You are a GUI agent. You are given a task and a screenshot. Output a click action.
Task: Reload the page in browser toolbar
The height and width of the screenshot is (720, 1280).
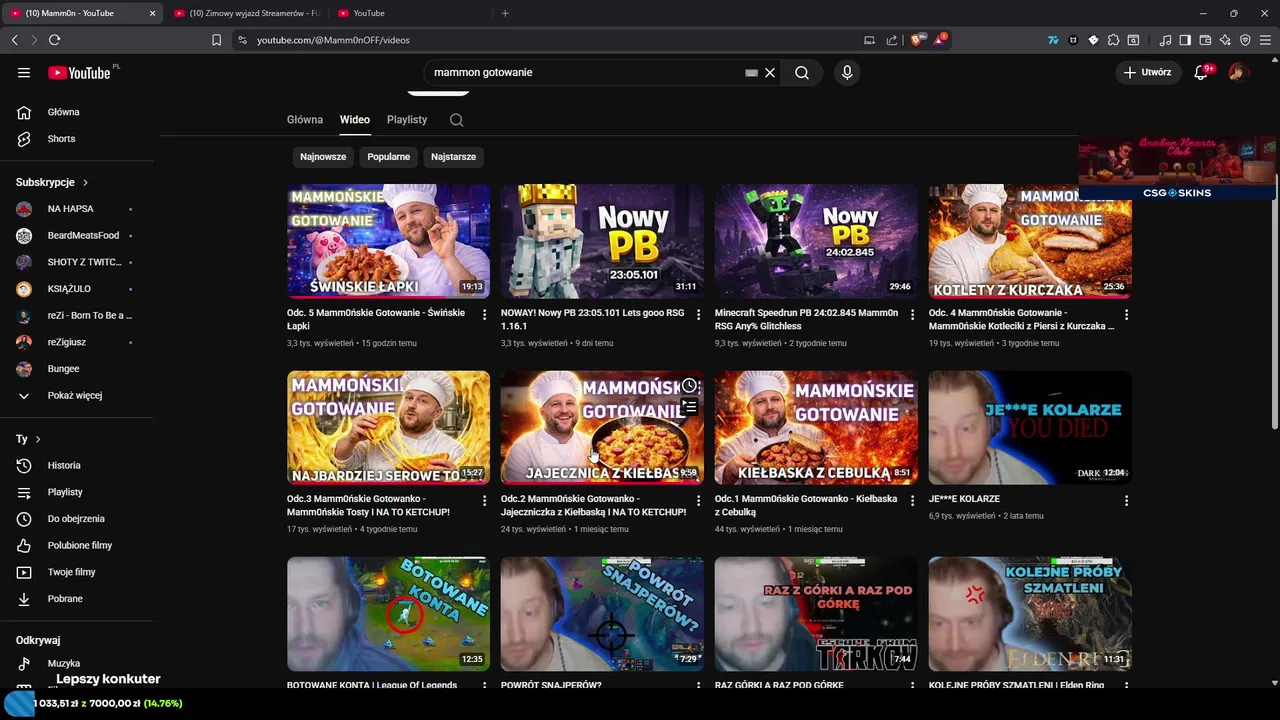coord(54,40)
